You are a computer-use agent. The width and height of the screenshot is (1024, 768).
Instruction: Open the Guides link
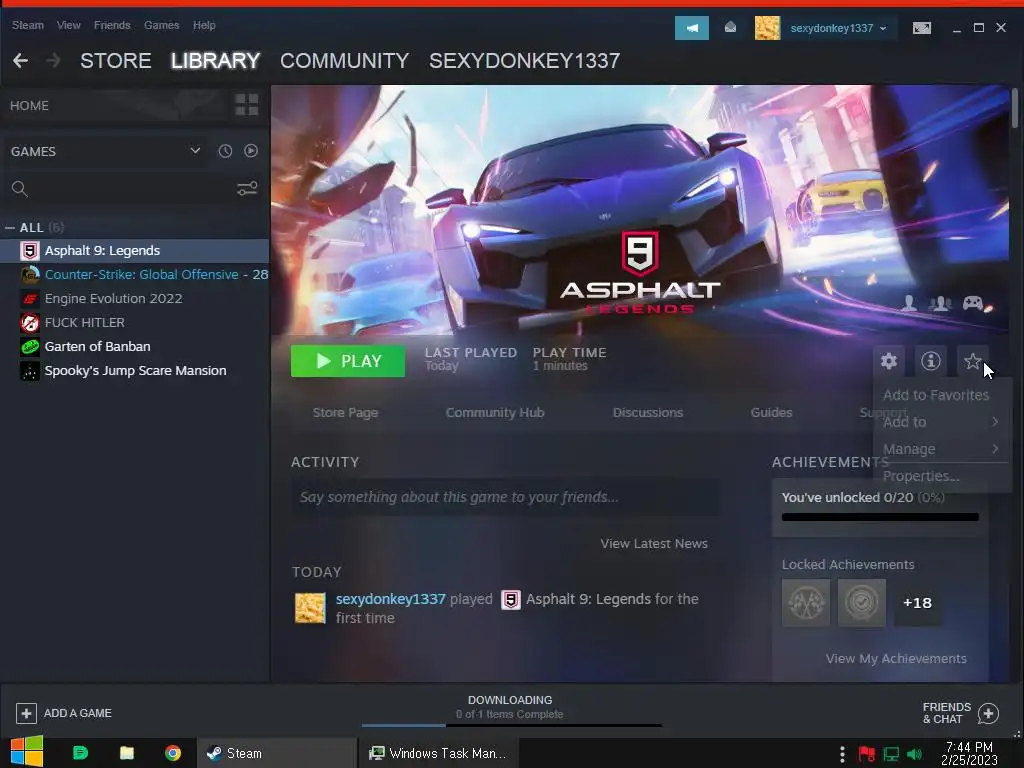tap(771, 413)
